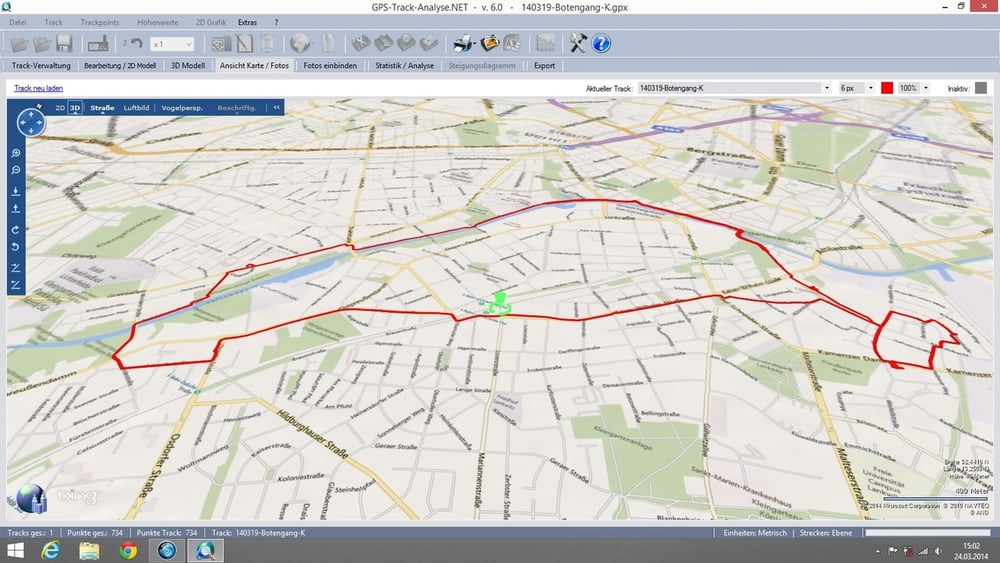Zoom in using the map magnifier plus

[16, 153]
